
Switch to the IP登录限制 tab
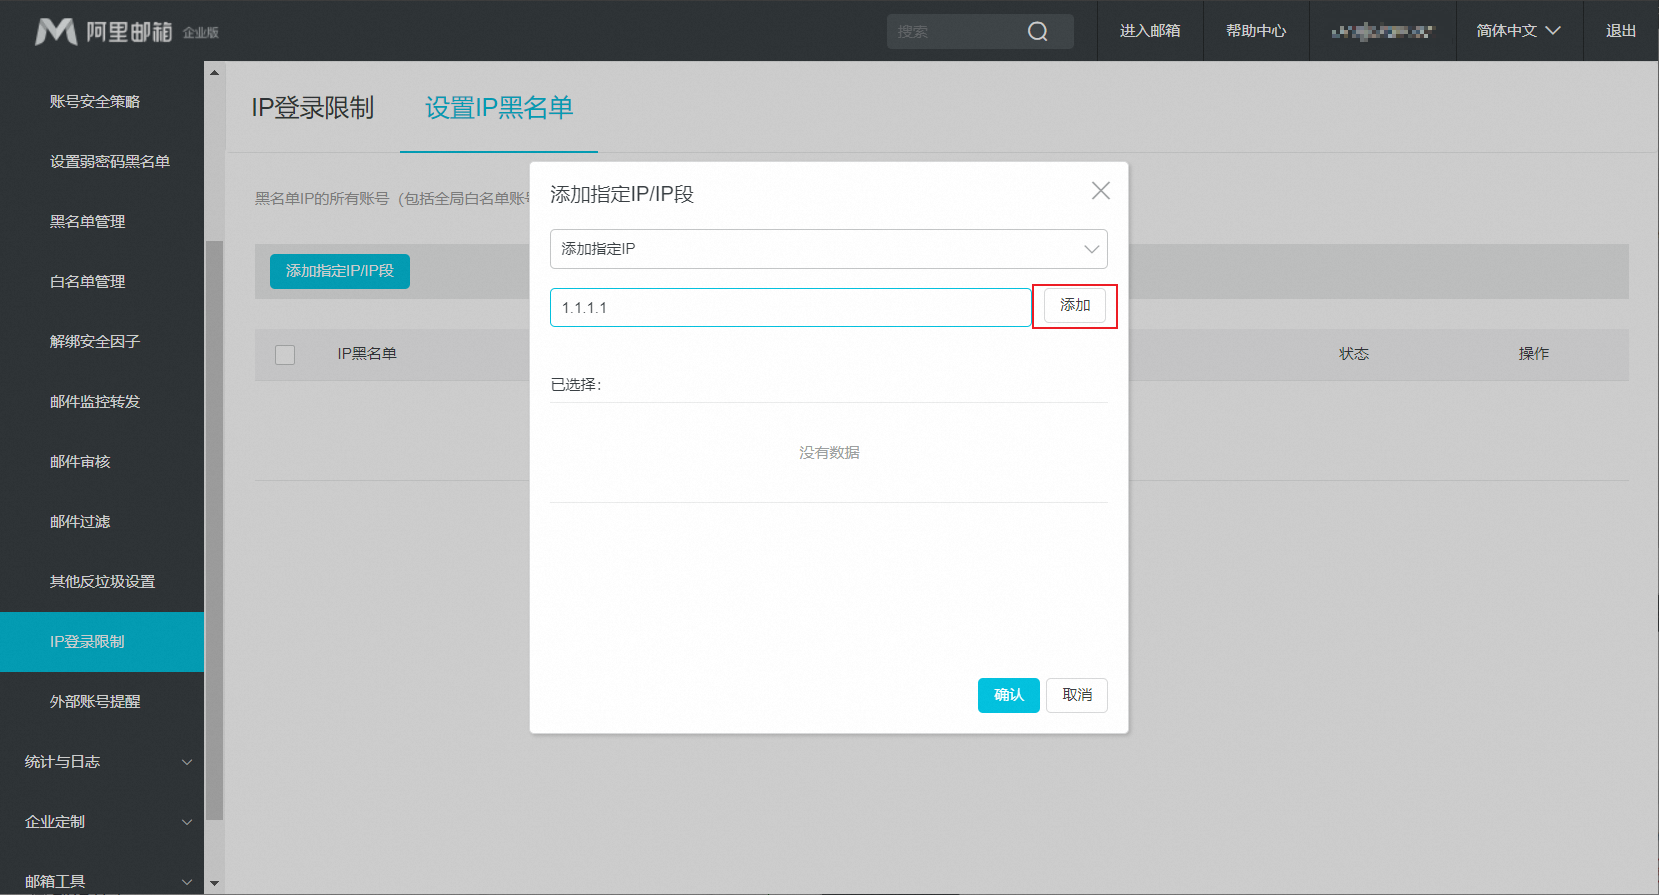[x=312, y=108]
